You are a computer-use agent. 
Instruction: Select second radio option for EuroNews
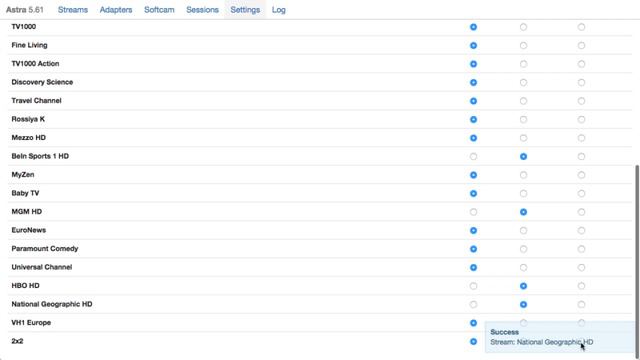(523, 231)
